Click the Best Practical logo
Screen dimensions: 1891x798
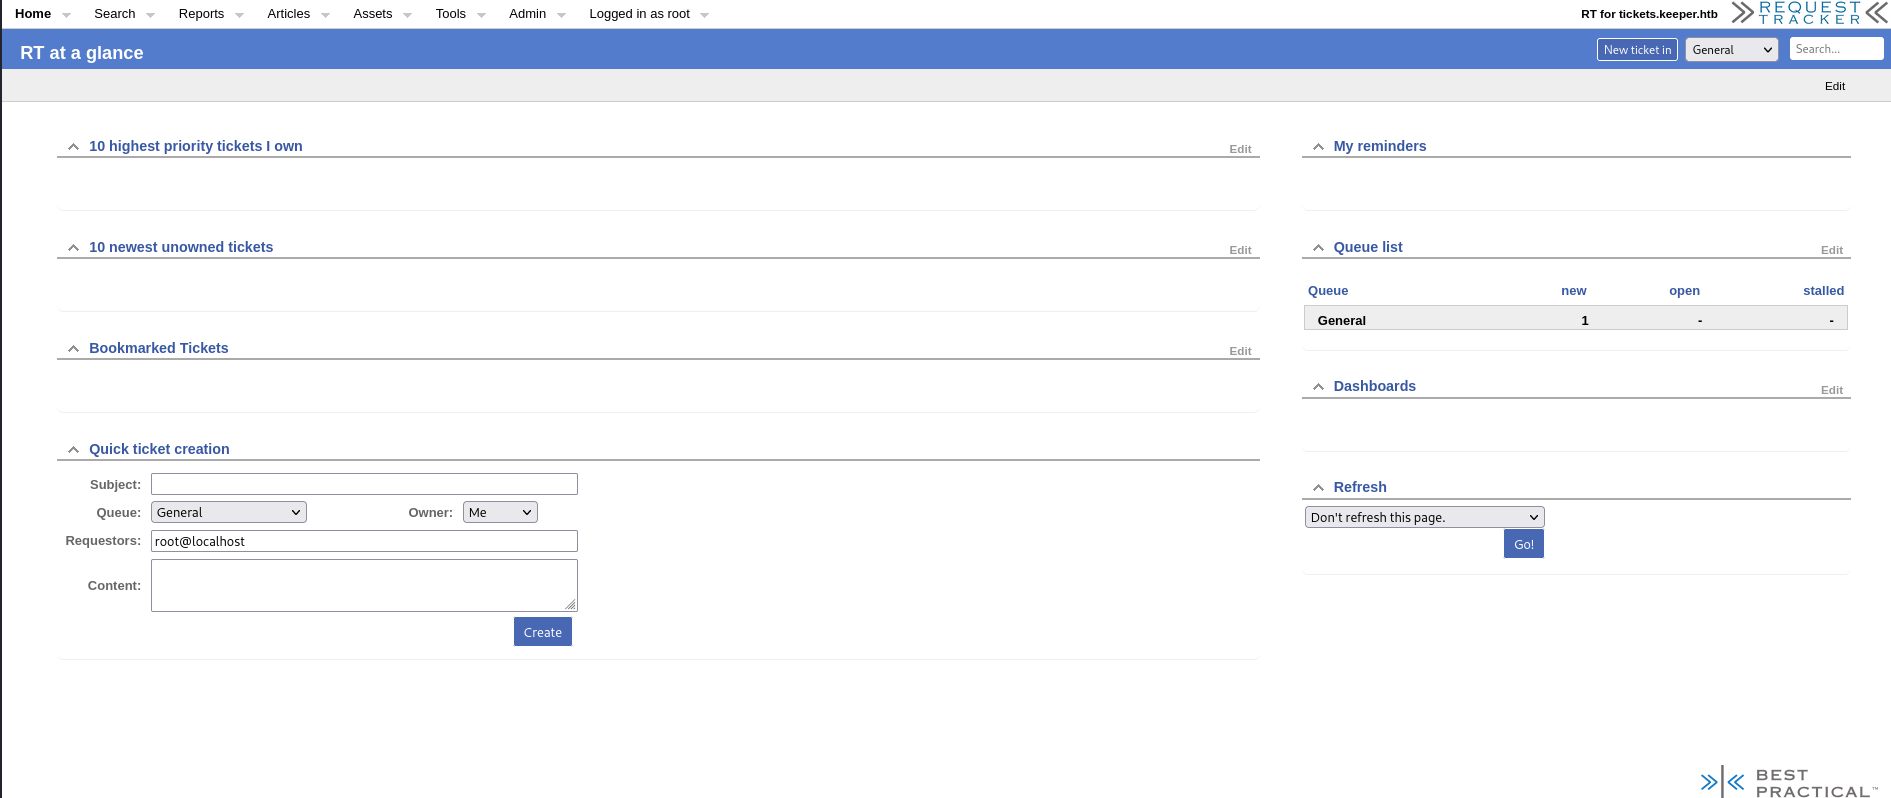point(1788,782)
